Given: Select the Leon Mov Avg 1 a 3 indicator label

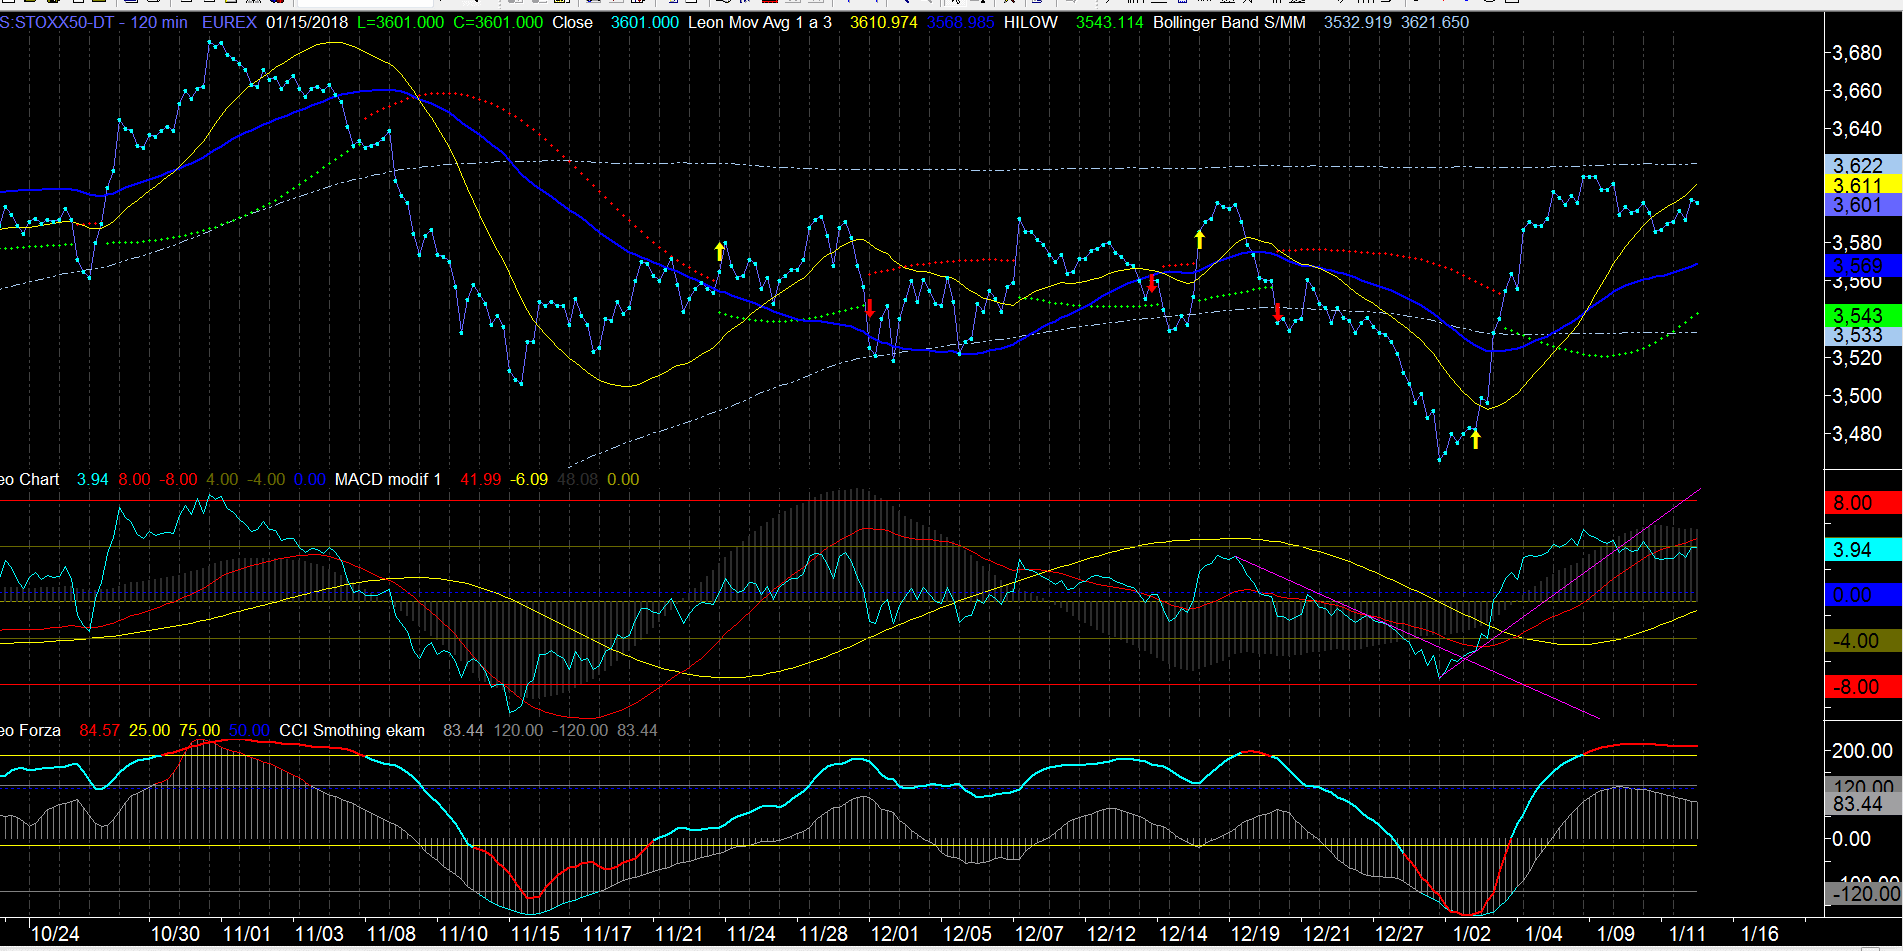Looking at the screenshot, I should pyautogui.click(x=759, y=22).
